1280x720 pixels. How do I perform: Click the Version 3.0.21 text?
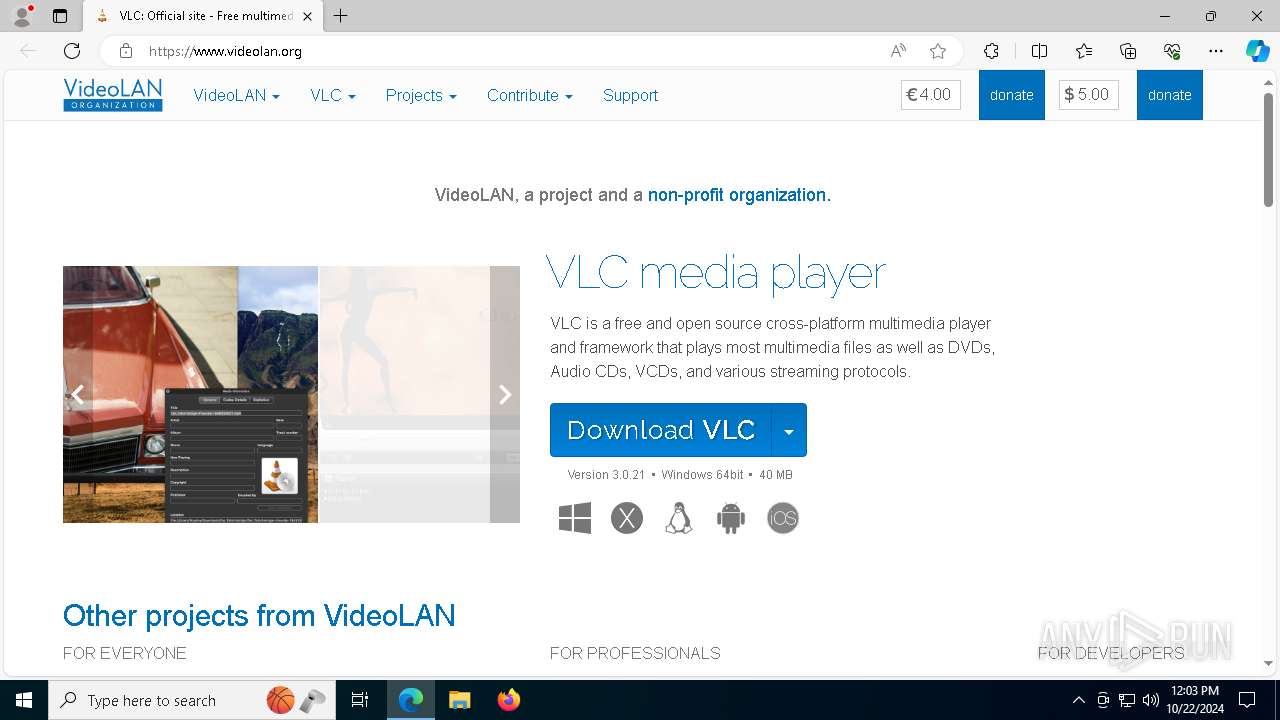point(606,475)
